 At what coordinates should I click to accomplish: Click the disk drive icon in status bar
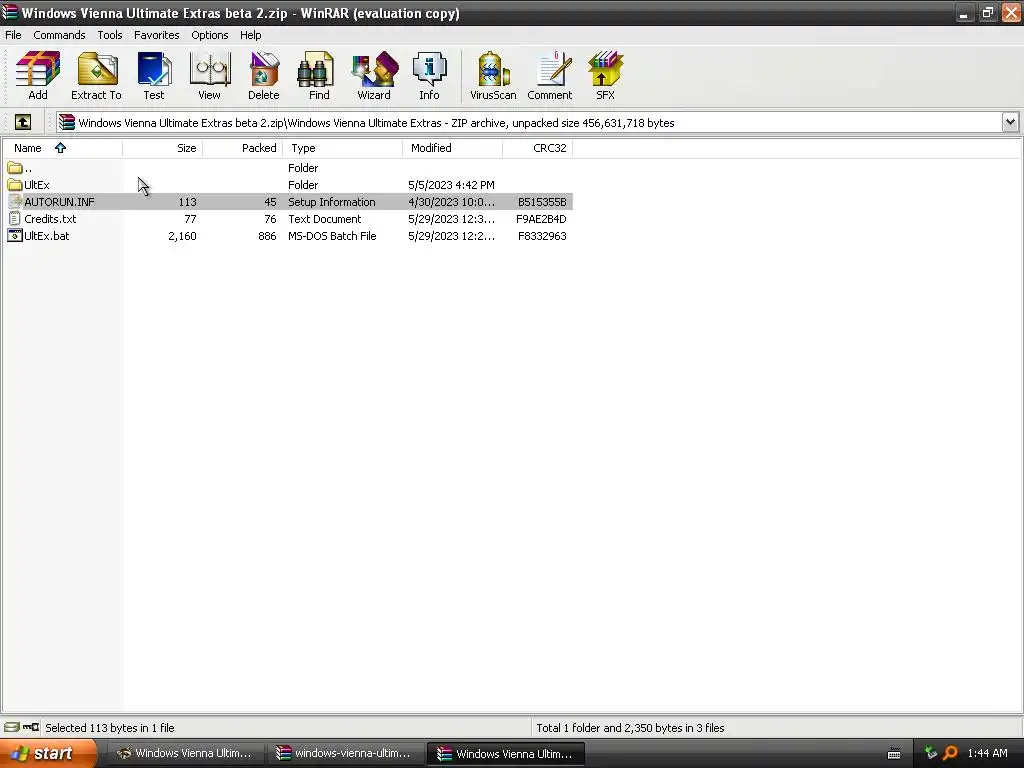point(12,727)
